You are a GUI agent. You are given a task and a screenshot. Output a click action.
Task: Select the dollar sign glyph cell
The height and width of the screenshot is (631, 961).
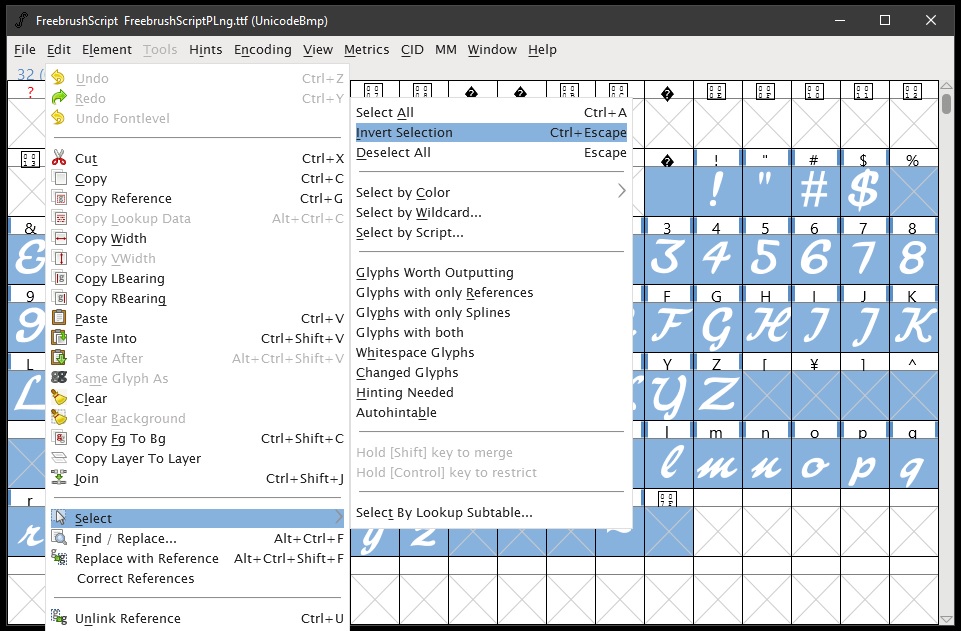864,191
